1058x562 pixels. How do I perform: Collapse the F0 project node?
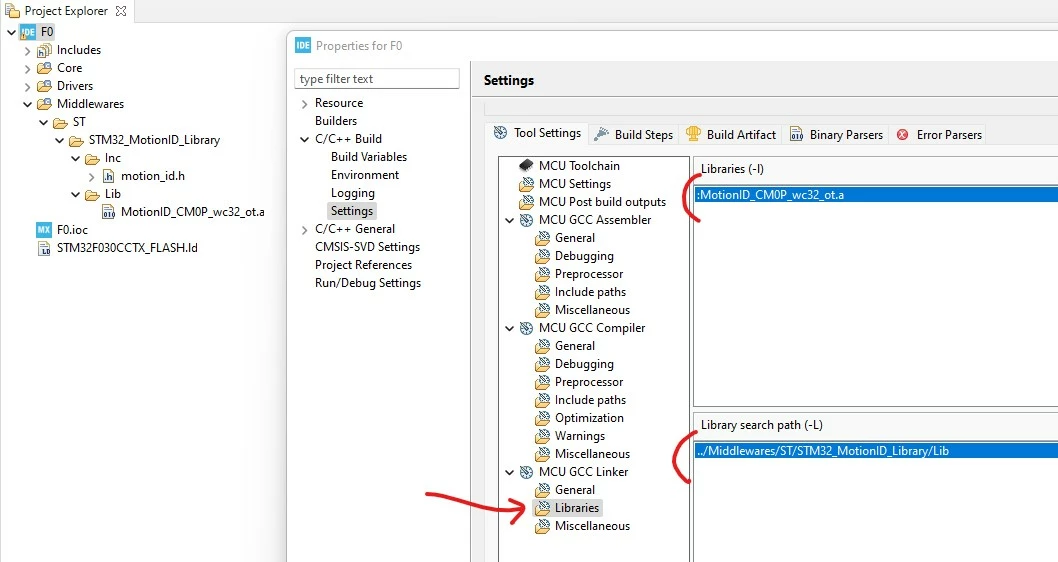click(11, 32)
